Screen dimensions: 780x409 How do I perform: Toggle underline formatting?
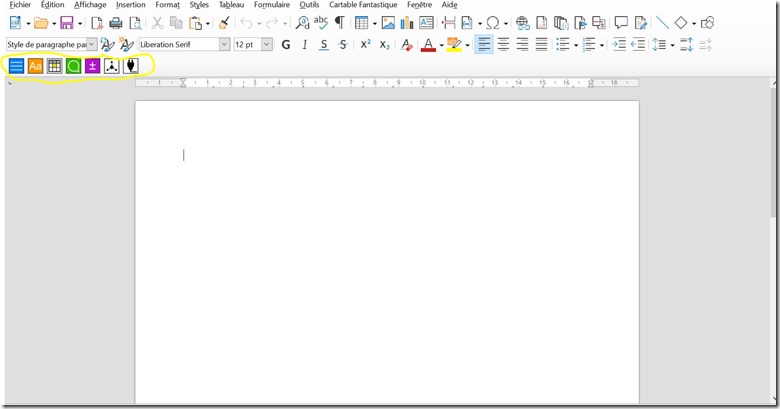click(x=324, y=45)
